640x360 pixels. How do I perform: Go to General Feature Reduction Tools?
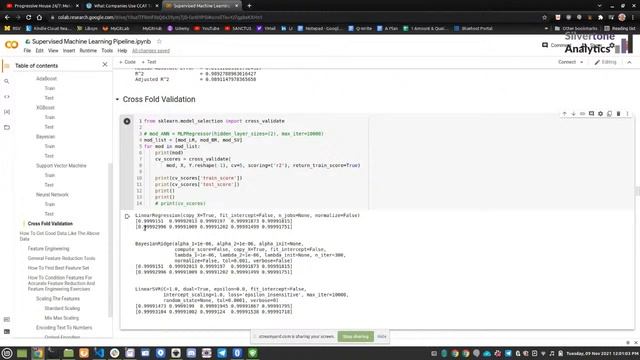point(61,258)
